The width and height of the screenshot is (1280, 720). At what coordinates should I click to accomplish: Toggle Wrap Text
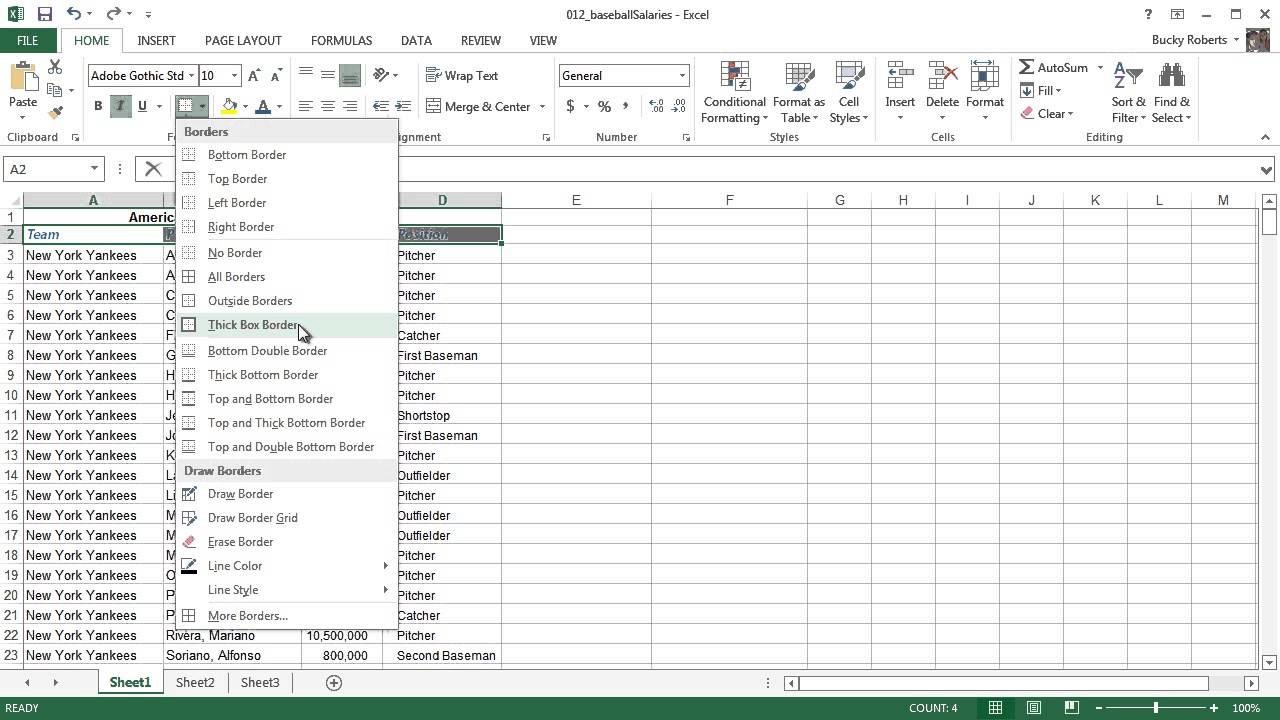click(462, 75)
